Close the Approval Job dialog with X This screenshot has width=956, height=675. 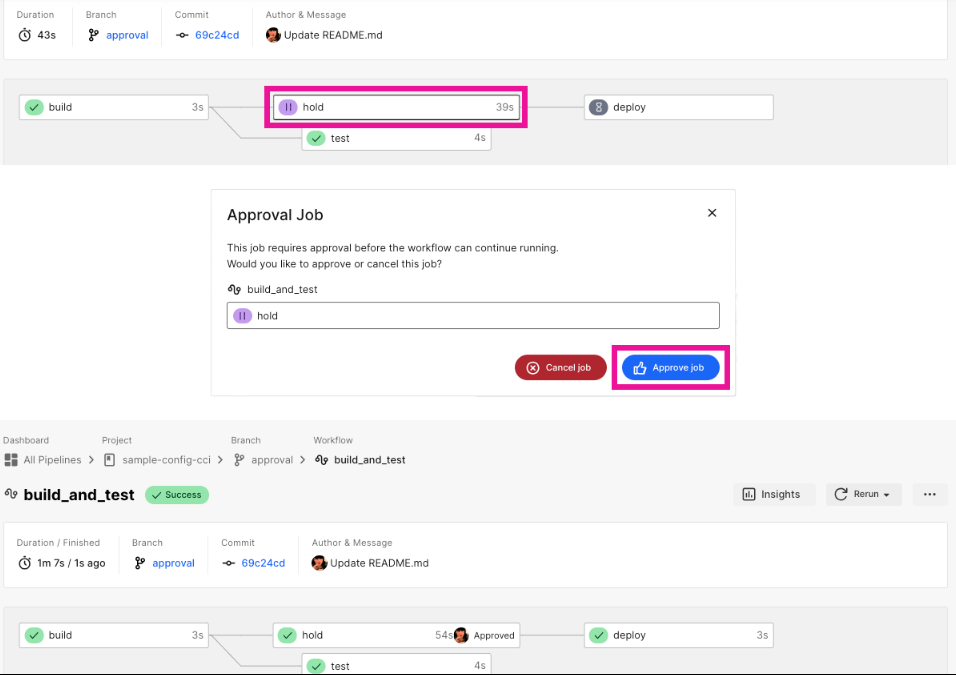(712, 213)
